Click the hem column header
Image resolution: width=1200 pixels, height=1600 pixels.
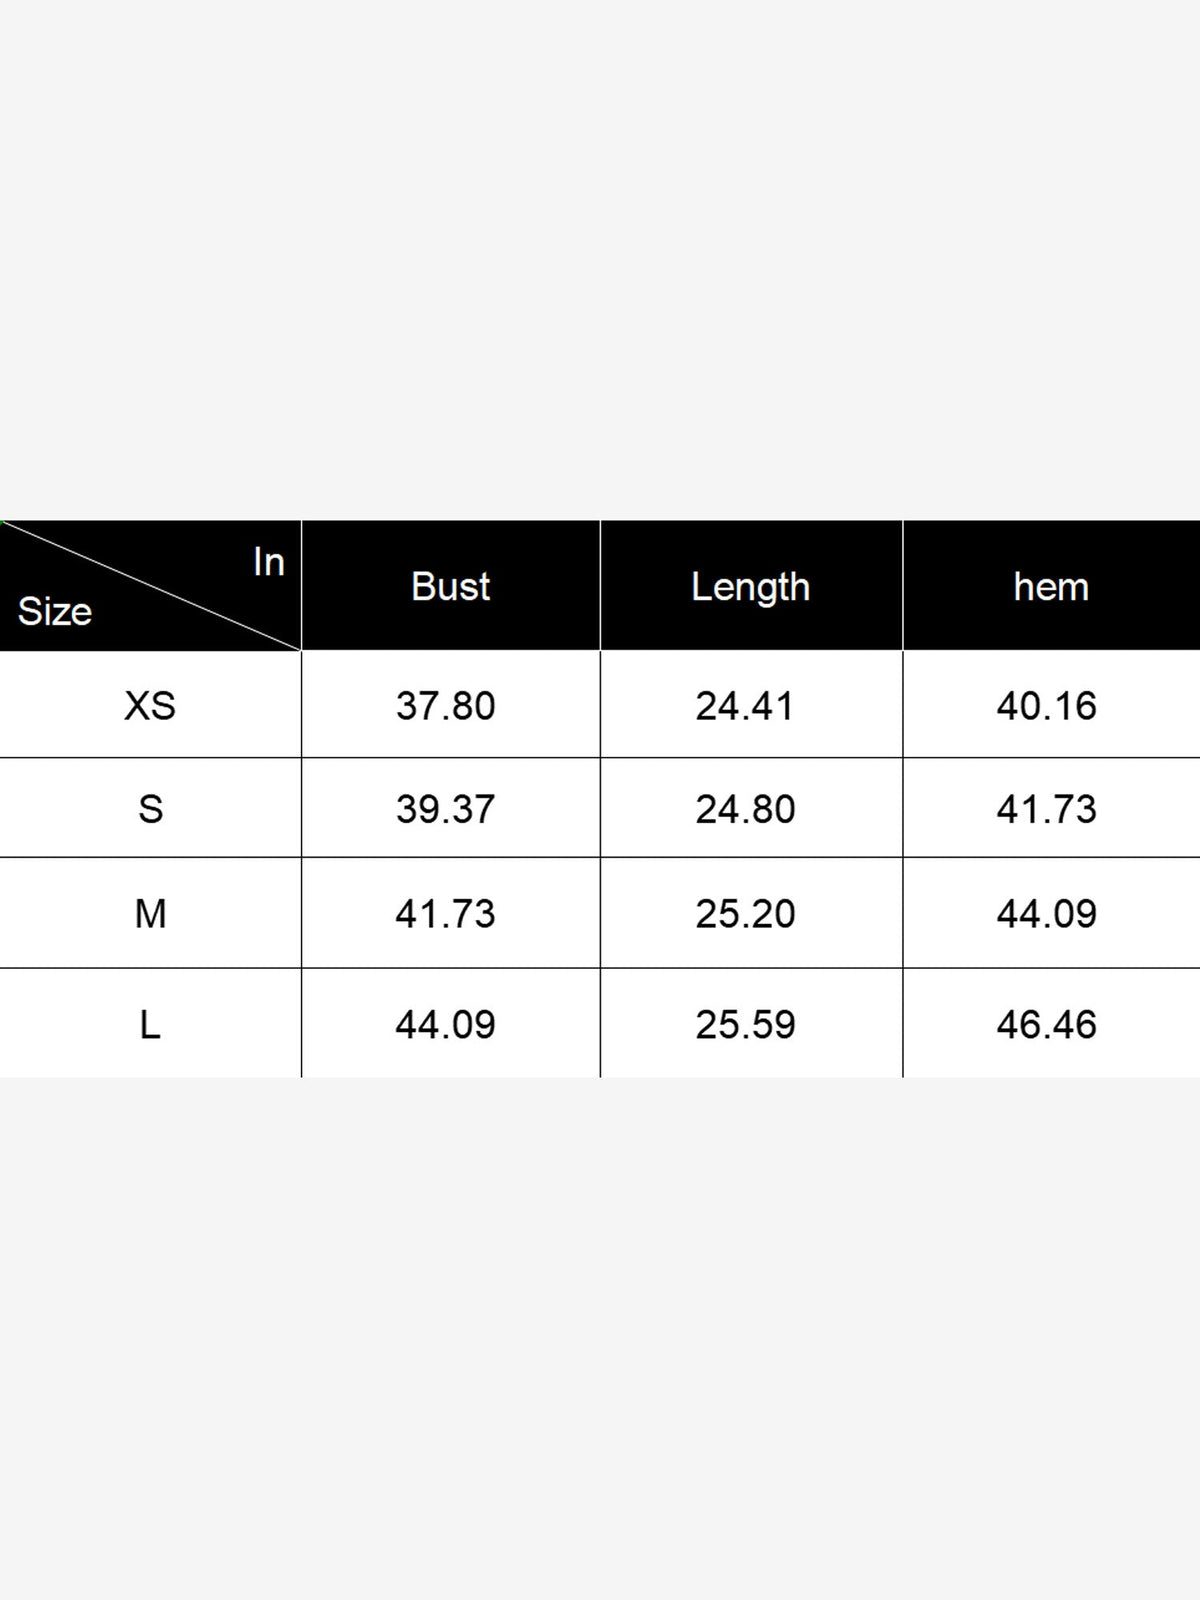[x=1050, y=587]
